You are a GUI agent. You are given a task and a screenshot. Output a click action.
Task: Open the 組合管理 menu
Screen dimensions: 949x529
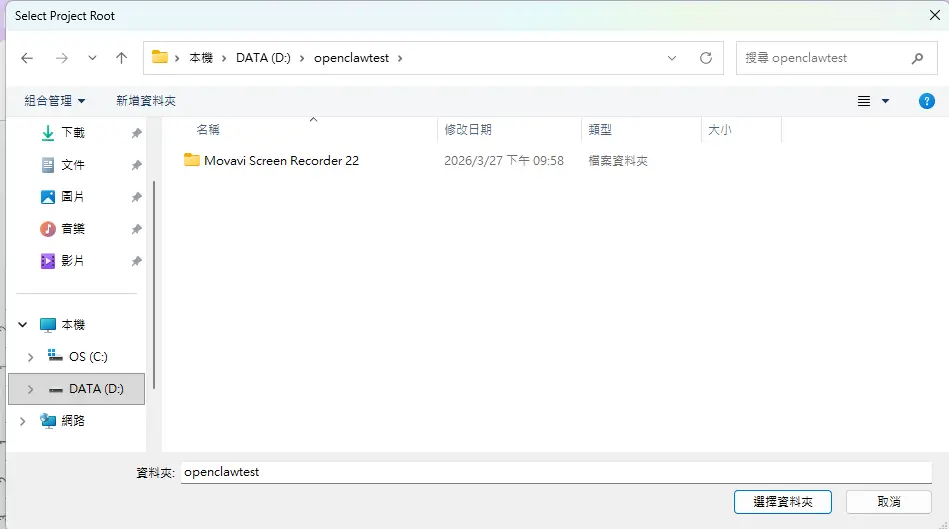pyautogui.click(x=54, y=101)
